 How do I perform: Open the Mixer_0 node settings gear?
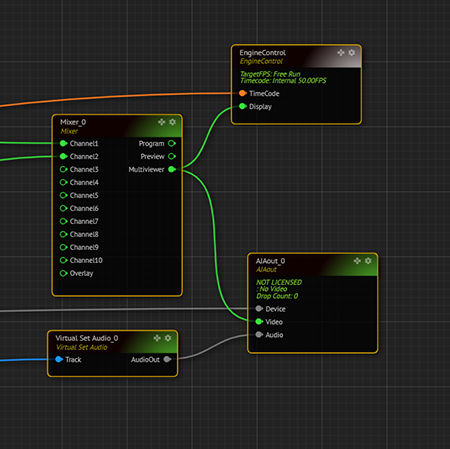(172, 122)
